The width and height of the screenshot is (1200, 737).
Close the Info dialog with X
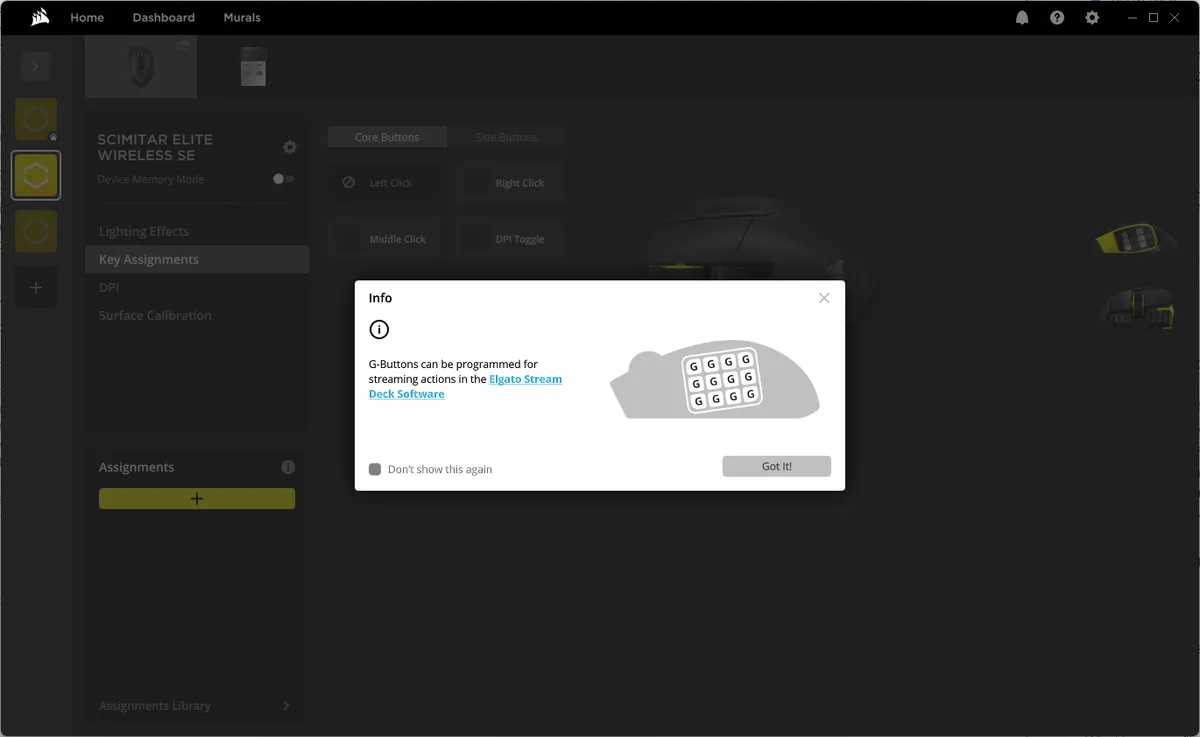[824, 298]
